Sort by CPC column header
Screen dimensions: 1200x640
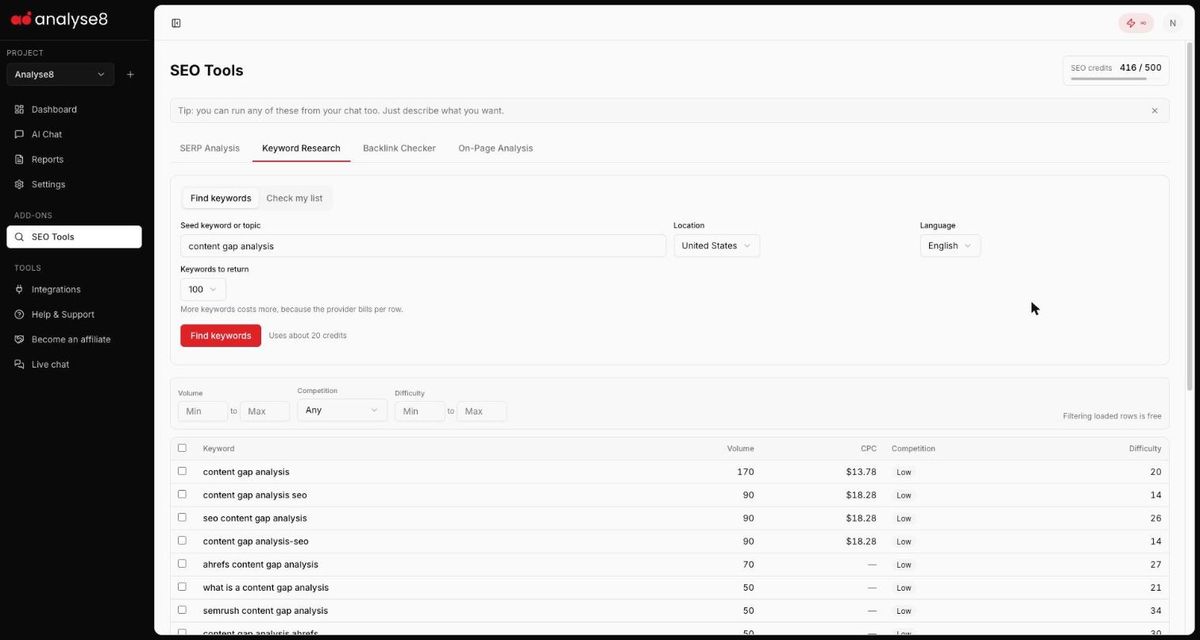point(868,449)
